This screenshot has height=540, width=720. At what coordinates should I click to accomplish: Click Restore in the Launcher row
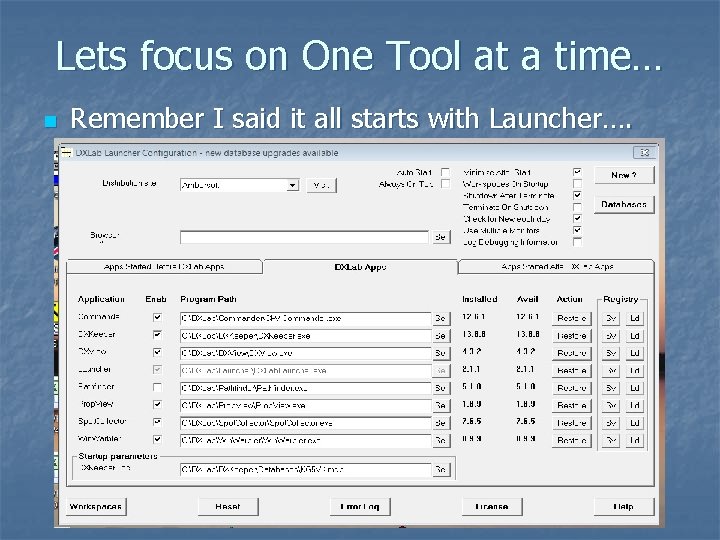pos(572,371)
